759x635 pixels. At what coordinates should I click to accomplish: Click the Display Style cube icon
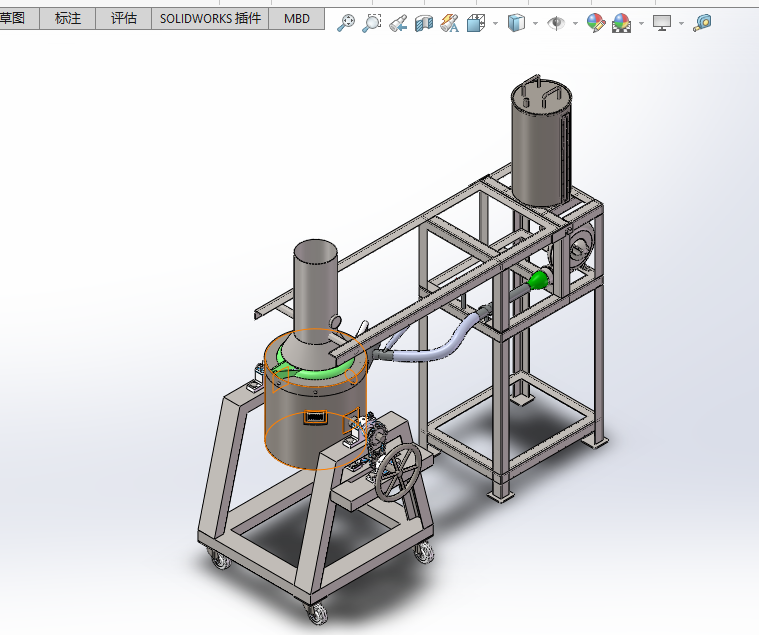pyautogui.click(x=516, y=23)
